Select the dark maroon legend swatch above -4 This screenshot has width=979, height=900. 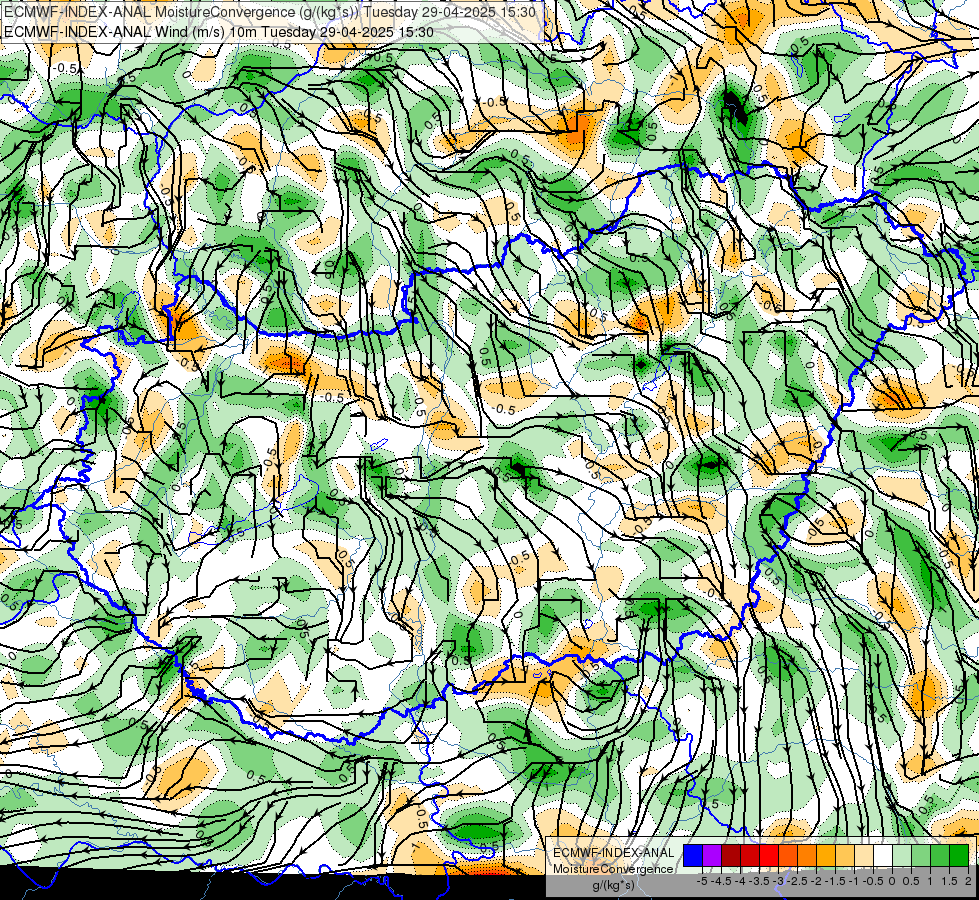point(731,855)
